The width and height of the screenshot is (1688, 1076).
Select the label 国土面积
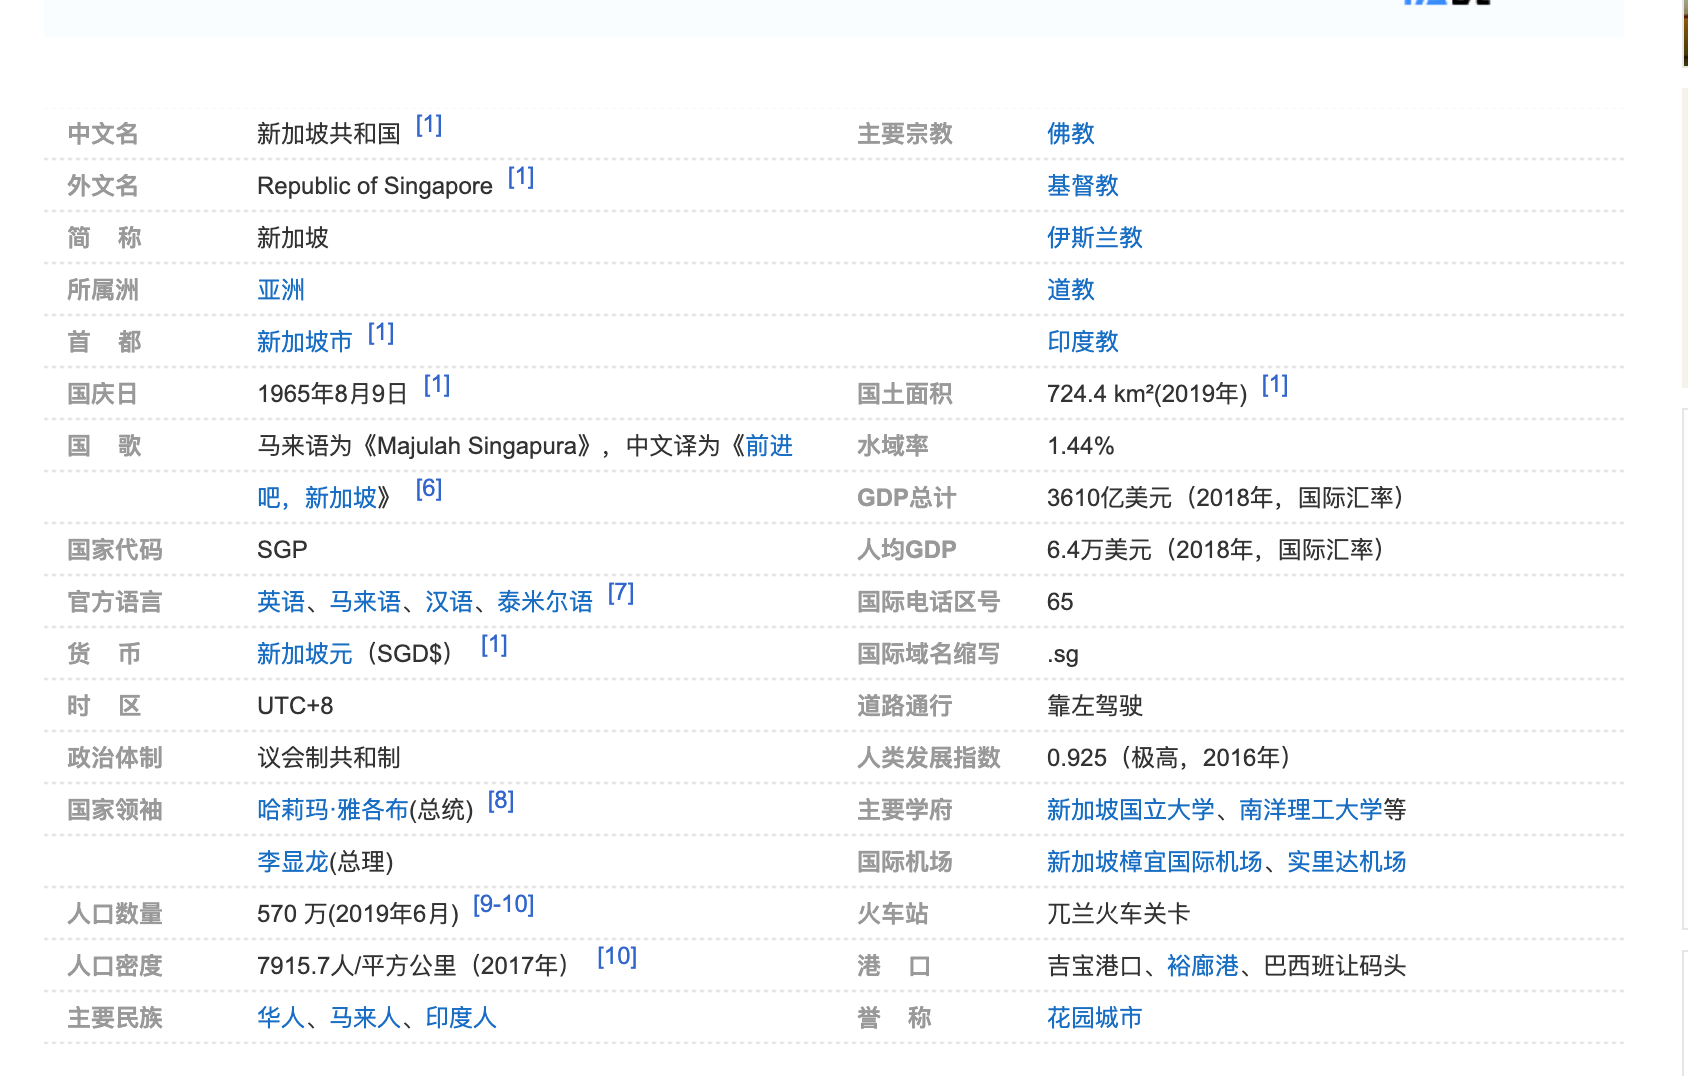pos(905,394)
